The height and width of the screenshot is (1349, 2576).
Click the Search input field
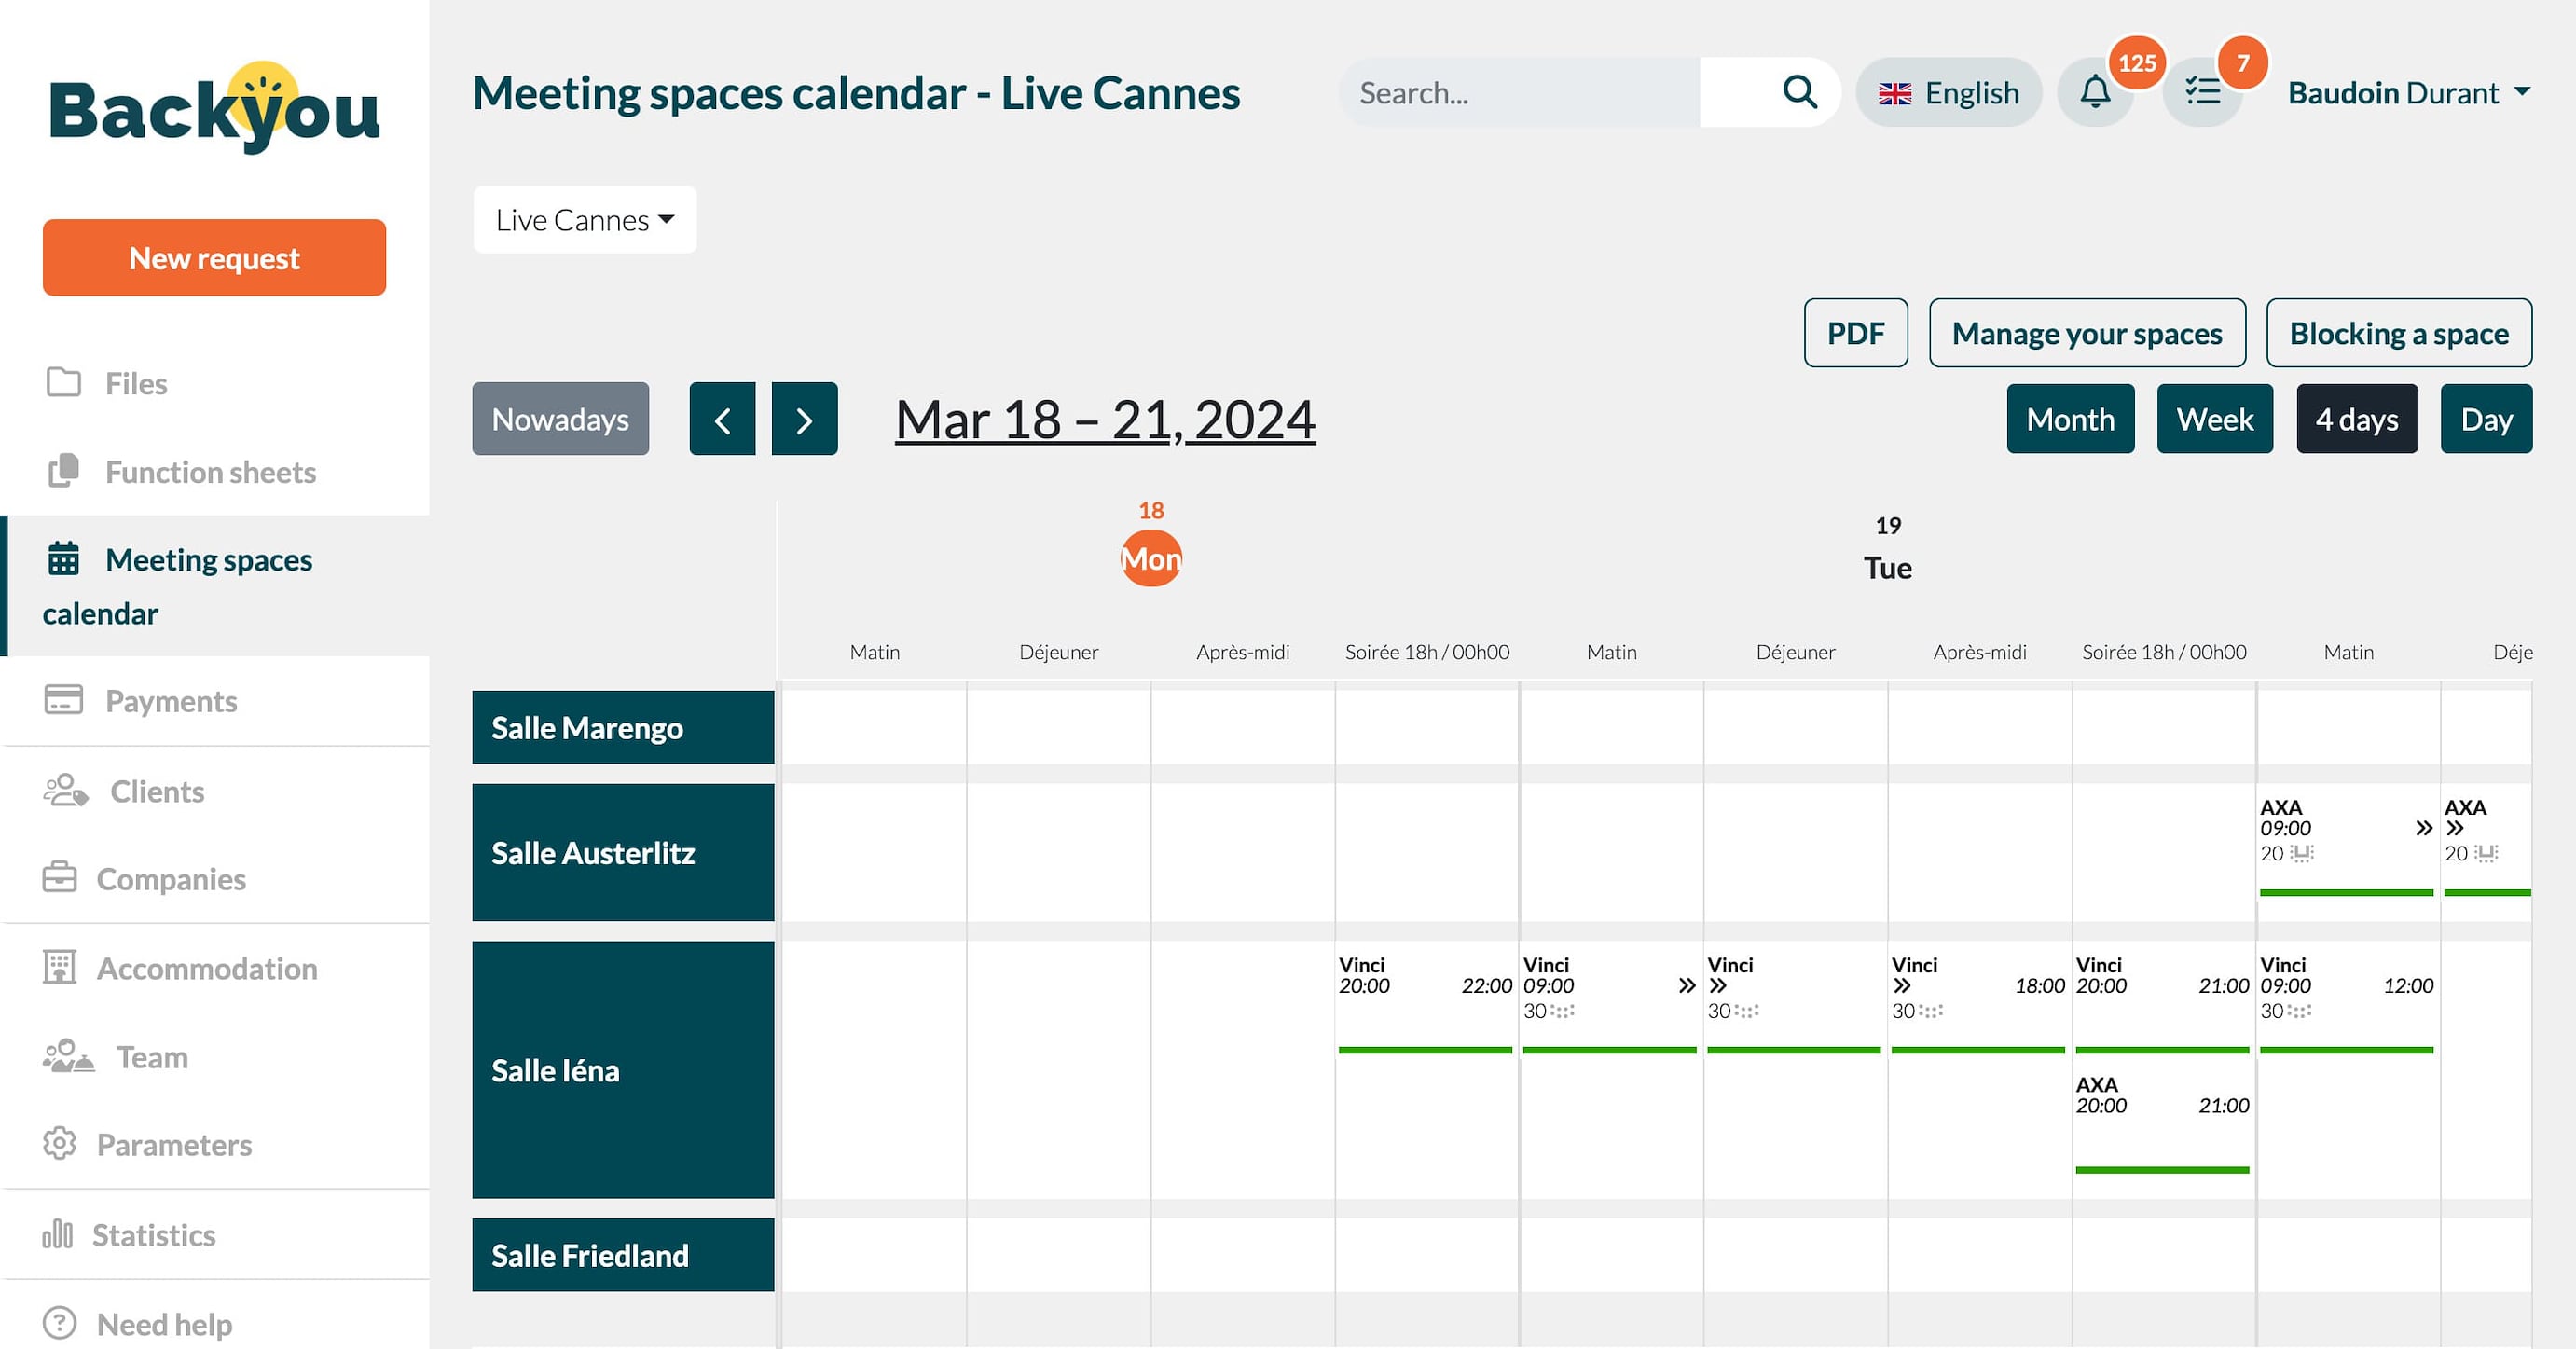[1520, 93]
